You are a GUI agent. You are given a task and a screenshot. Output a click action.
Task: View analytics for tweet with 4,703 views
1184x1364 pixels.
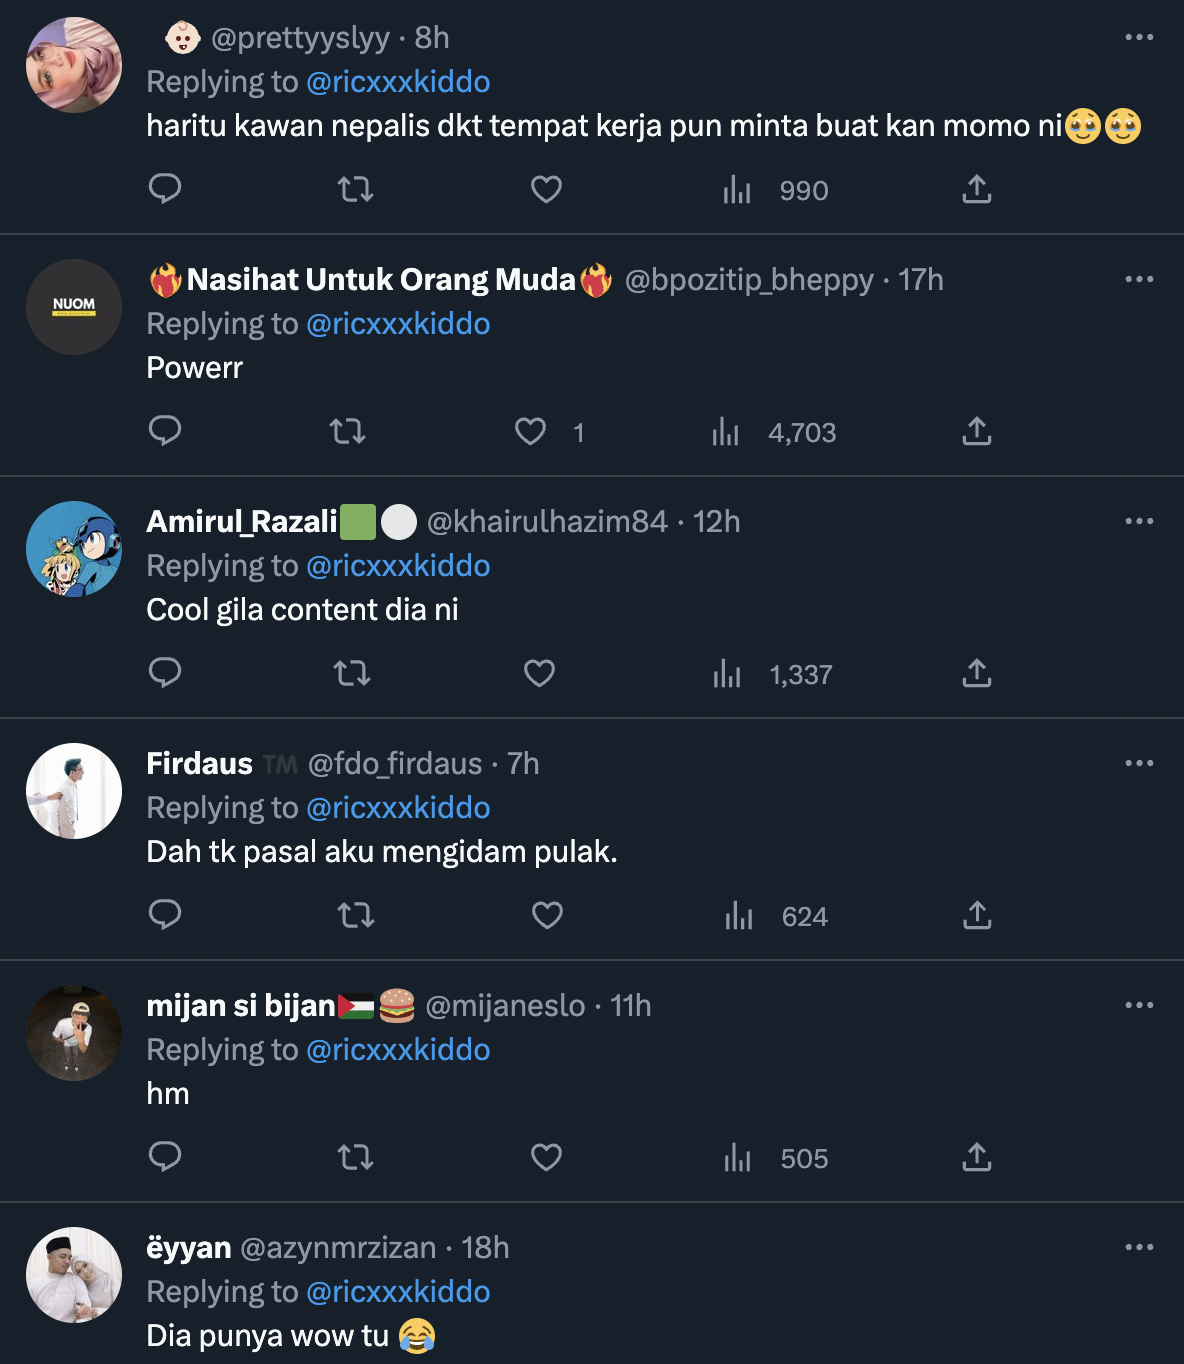pyautogui.click(x=726, y=432)
